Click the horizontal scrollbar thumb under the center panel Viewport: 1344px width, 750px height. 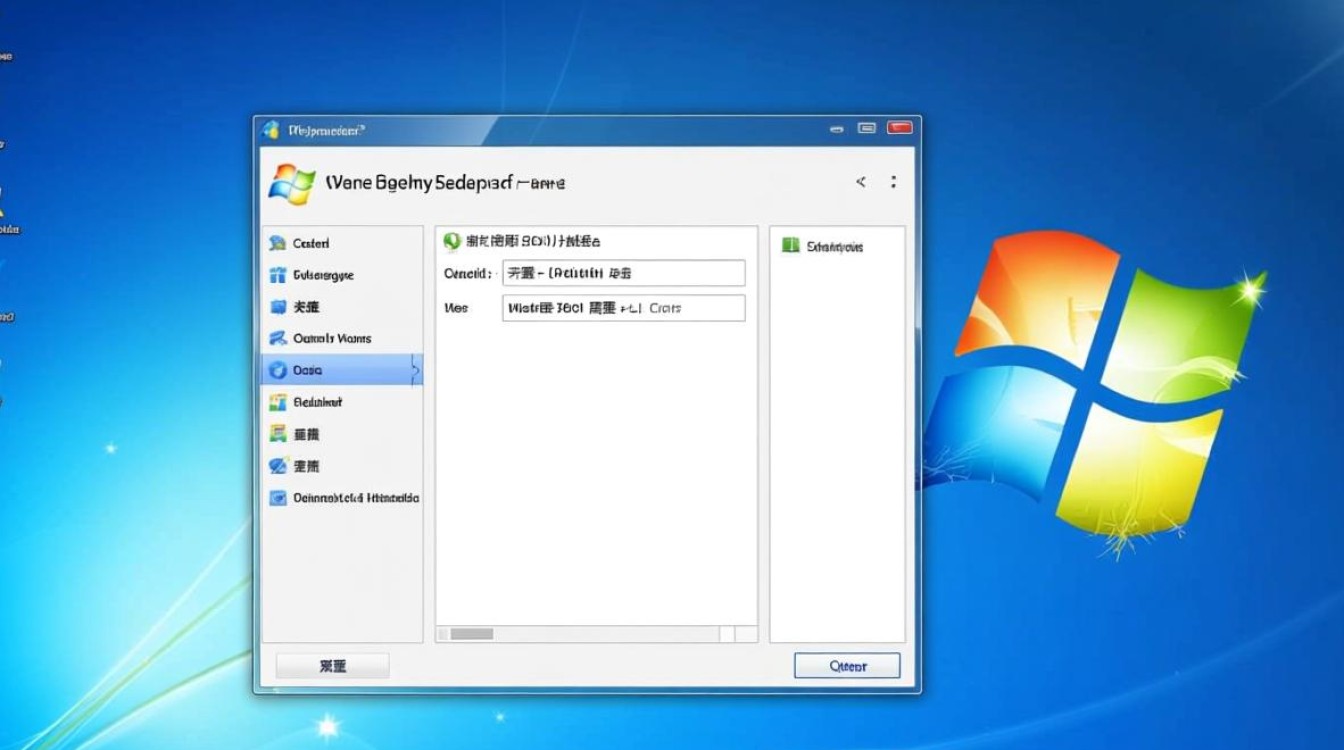[471, 634]
